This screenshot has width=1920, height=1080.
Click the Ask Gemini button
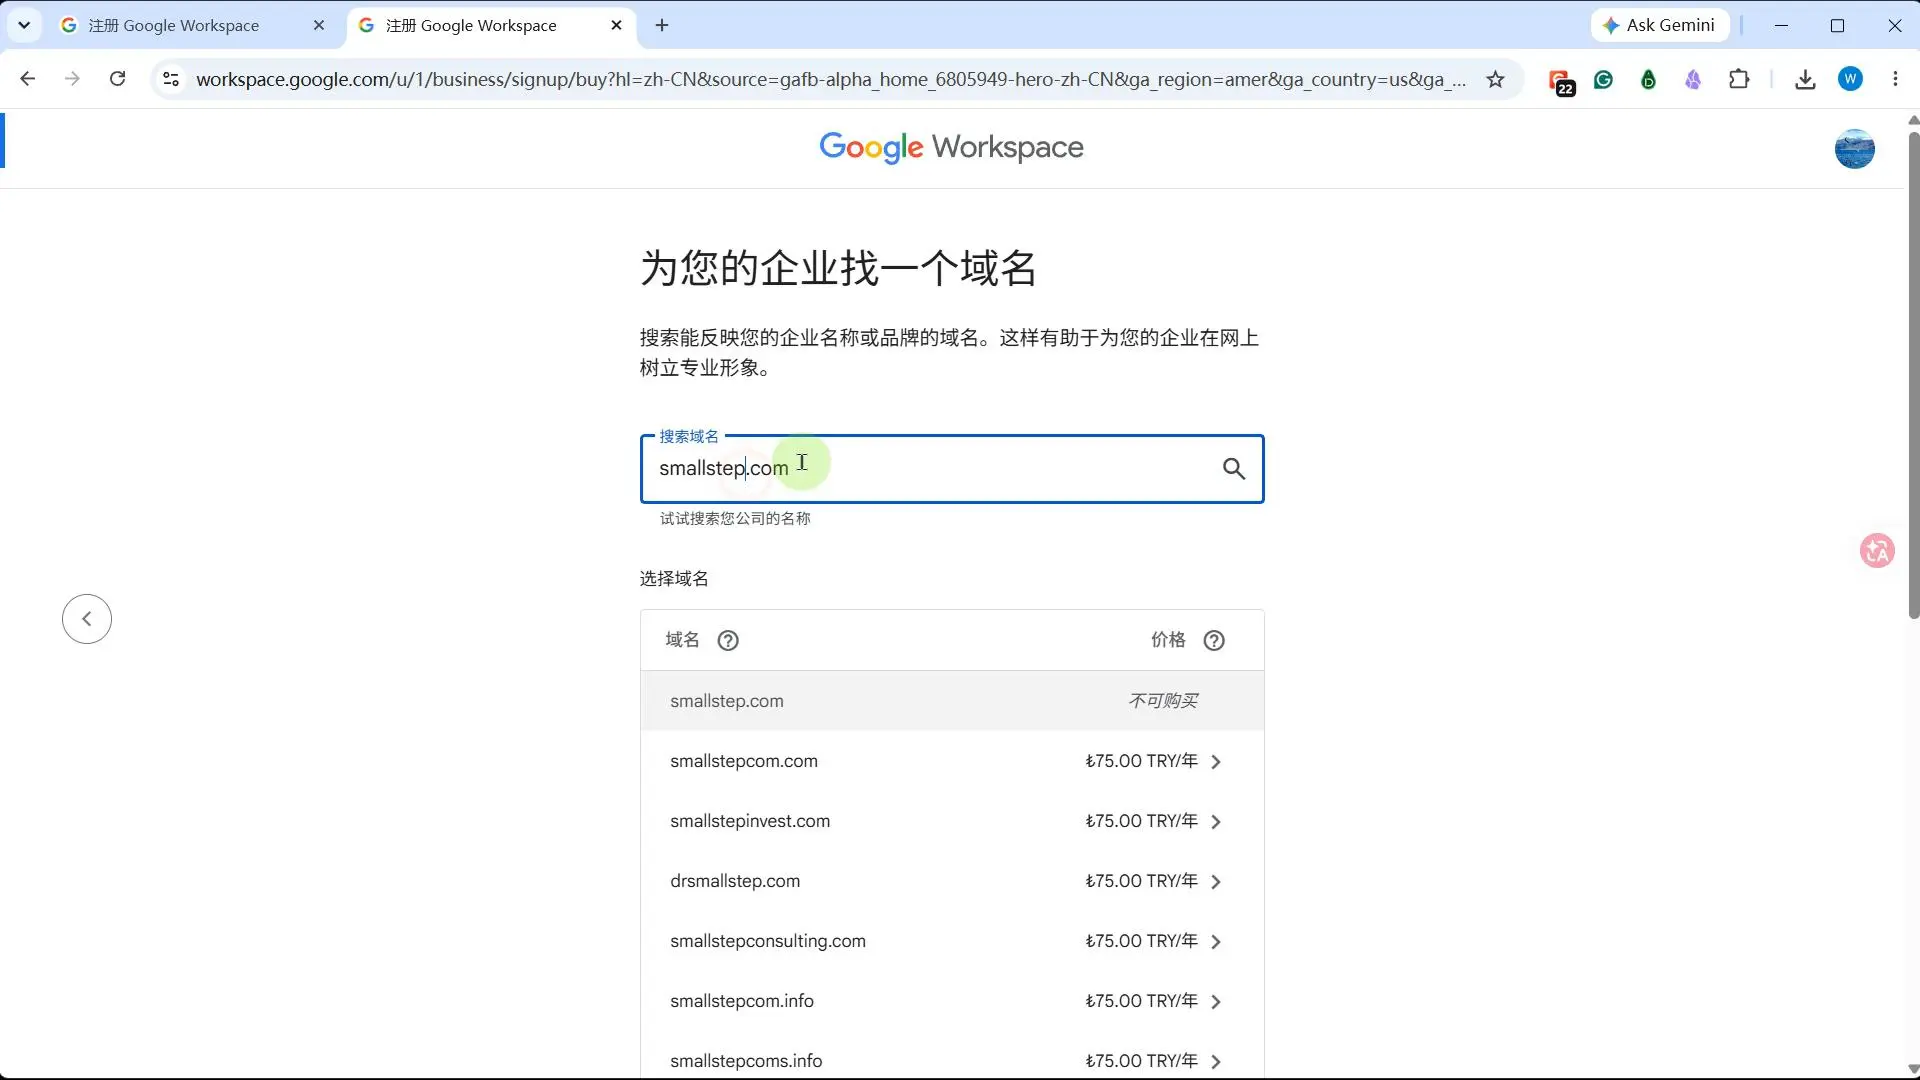click(x=1659, y=26)
